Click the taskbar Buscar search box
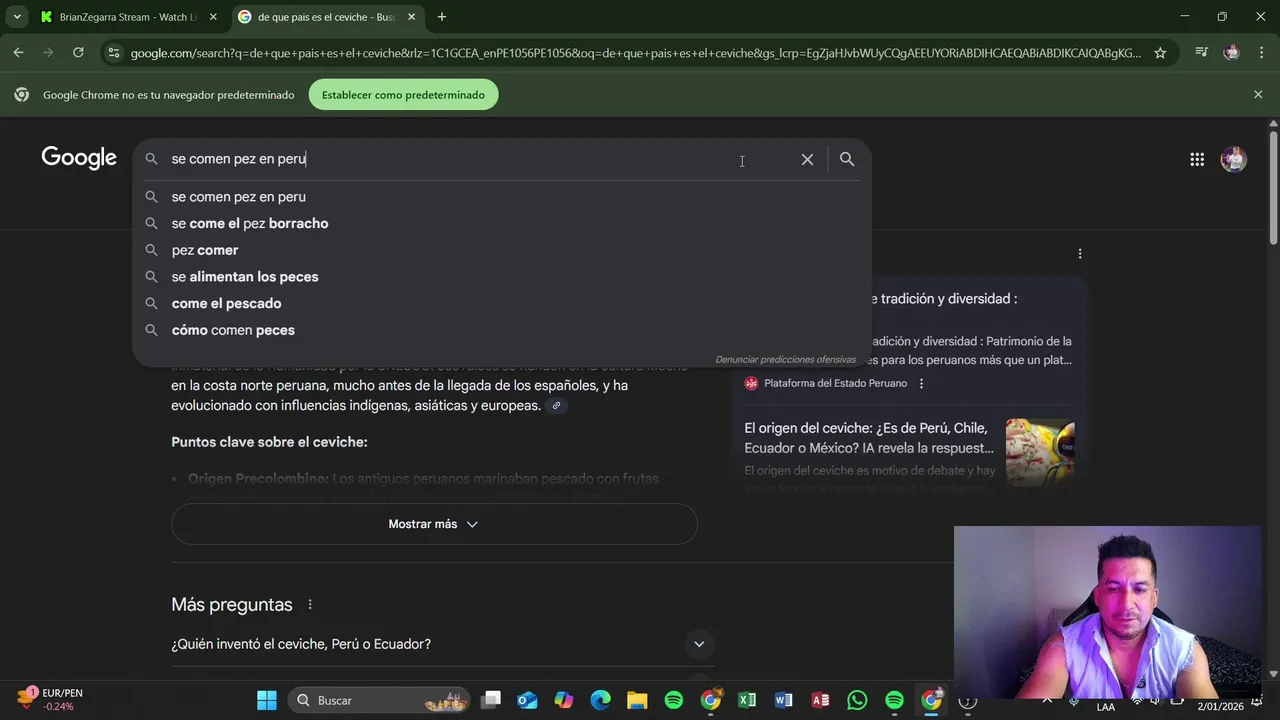This screenshot has height=720, width=1280. [x=380, y=700]
